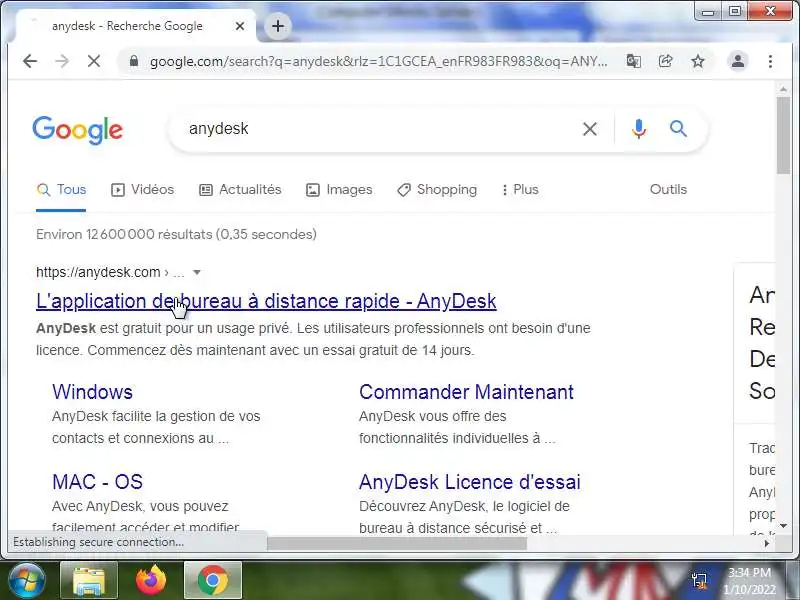Open a new tab with plus button
The width and height of the screenshot is (800, 600).
(278, 26)
